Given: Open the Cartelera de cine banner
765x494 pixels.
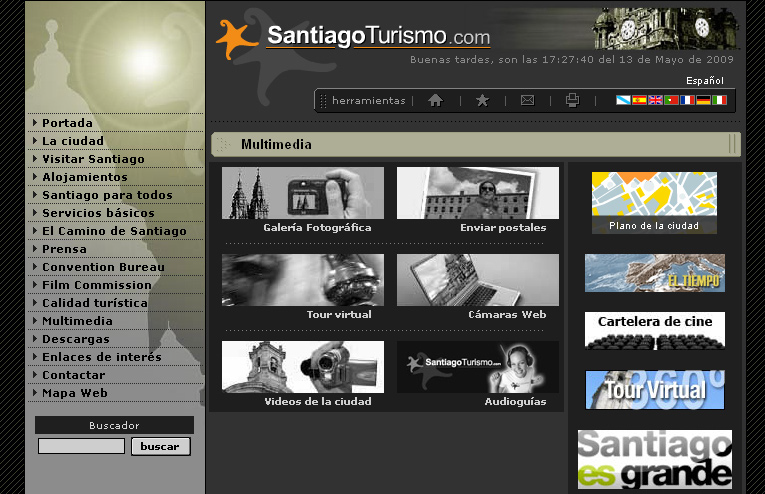Looking at the screenshot, I should click(x=655, y=331).
